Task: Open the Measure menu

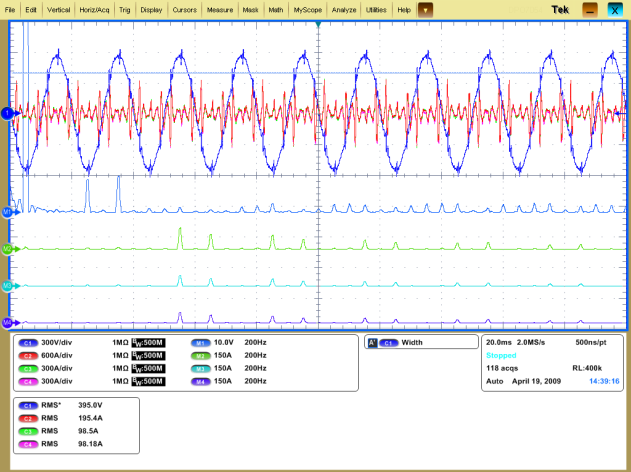Action: click(x=220, y=10)
